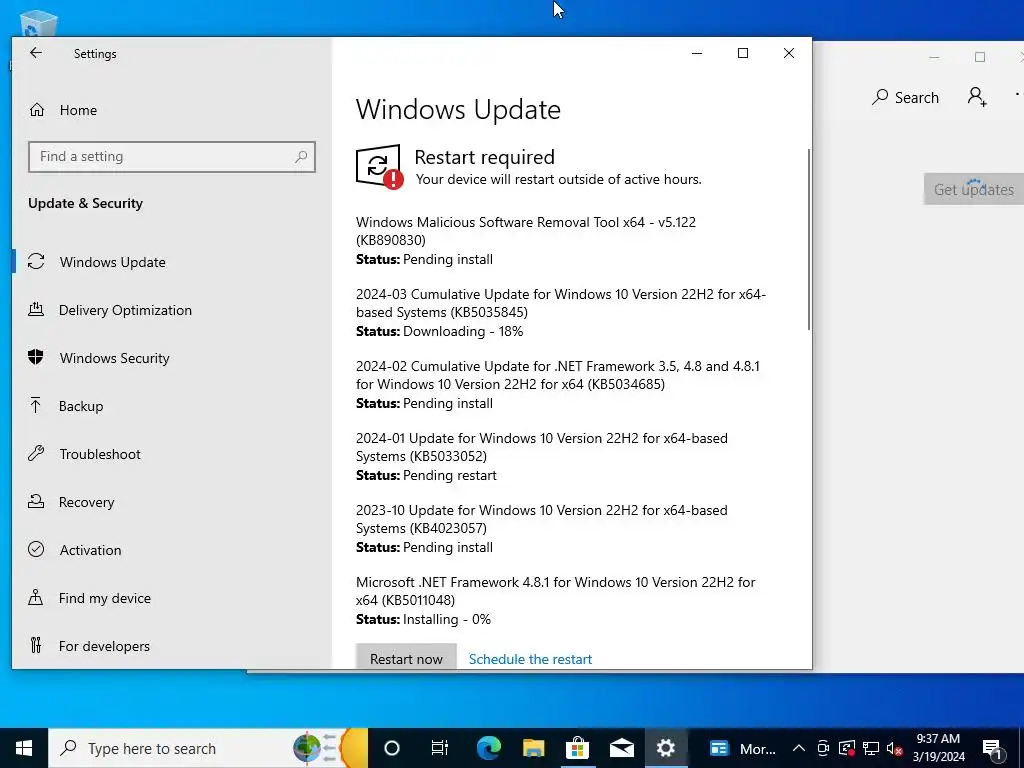The width and height of the screenshot is (1024, 768).
Task: Open Mail from the taskbar
Action: pos(622,748)
